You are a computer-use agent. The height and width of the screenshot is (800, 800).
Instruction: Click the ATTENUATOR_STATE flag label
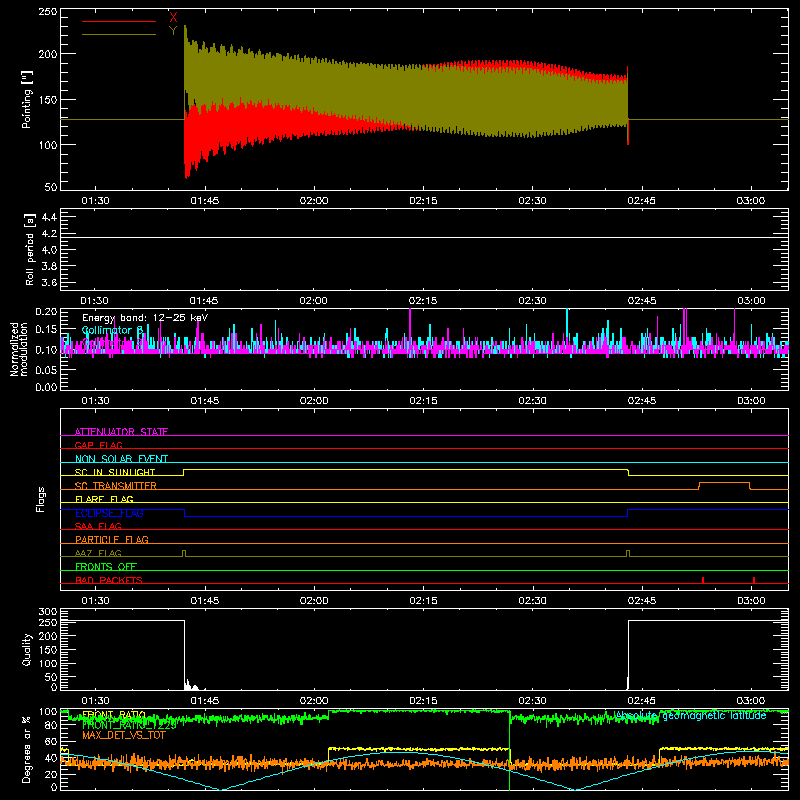pos(121,432)
